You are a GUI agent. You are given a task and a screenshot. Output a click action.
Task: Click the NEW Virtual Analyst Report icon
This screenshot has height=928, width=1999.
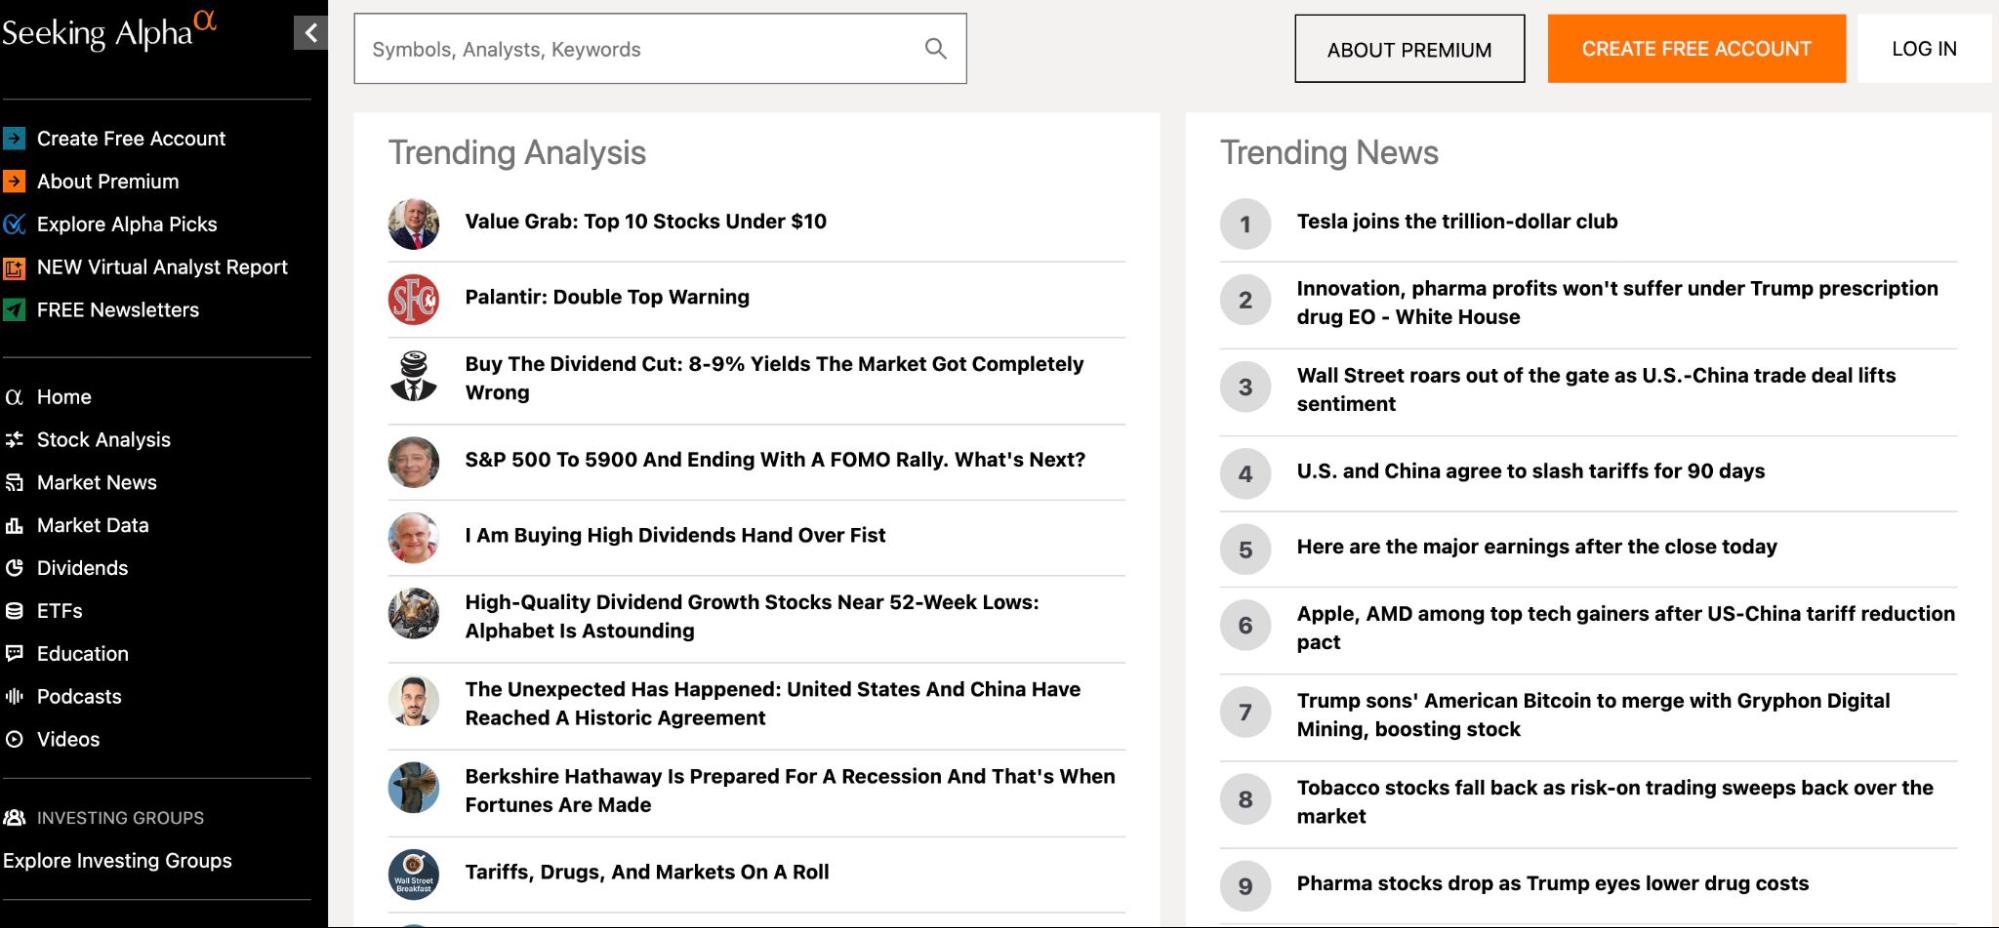(14, 267)
